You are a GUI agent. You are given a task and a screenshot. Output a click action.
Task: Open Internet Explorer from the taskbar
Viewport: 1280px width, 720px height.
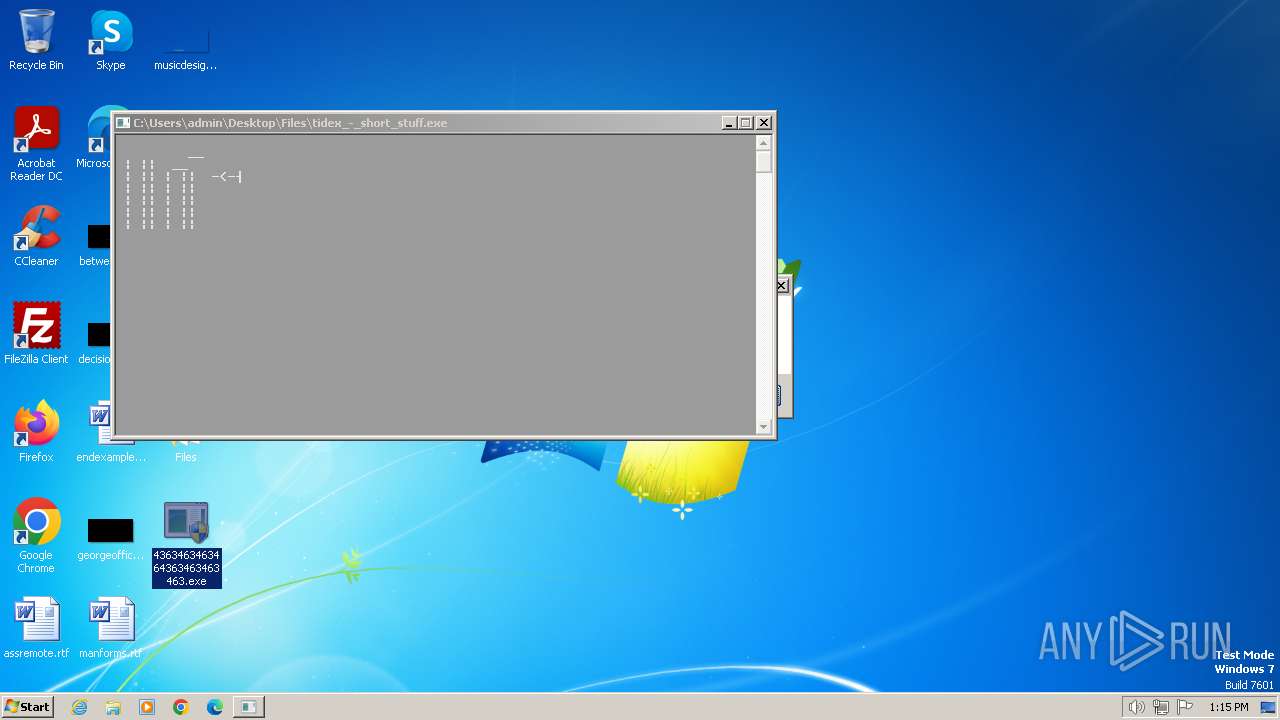pos(80,707)
